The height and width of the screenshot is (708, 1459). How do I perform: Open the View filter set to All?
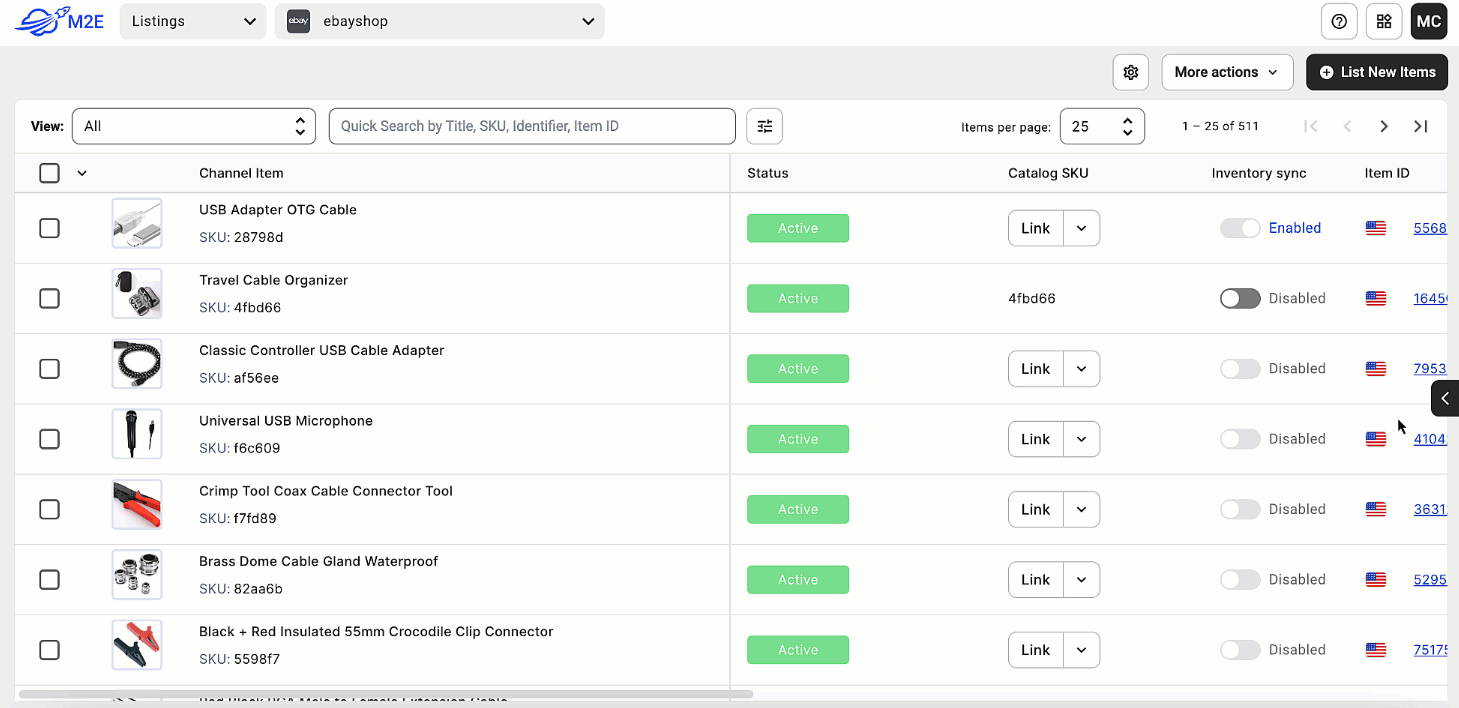(x=193, y=126)
